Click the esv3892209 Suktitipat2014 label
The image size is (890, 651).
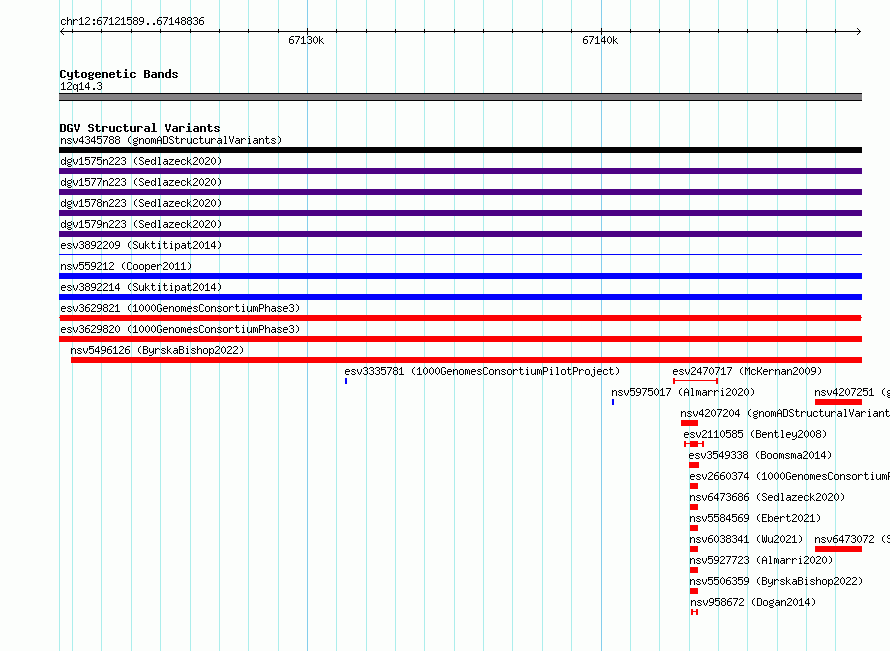coord(141,245)
